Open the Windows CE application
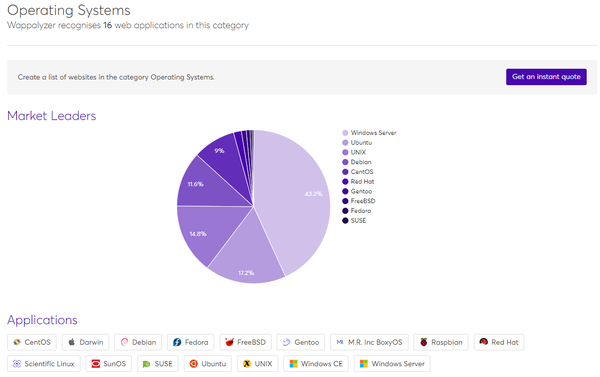Image resolution: width=600 pixels, height=377 pixels. (x=316, y=364)
